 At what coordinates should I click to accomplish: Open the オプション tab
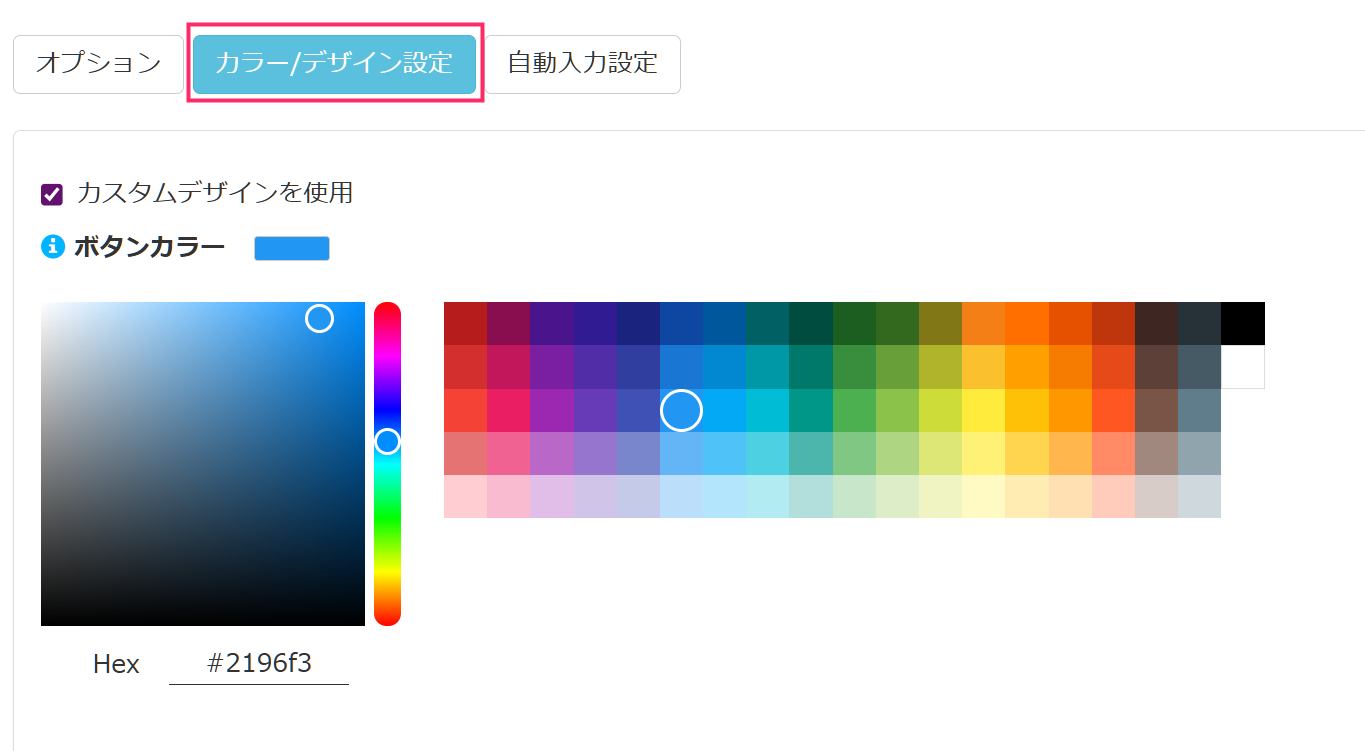(98, 64)
